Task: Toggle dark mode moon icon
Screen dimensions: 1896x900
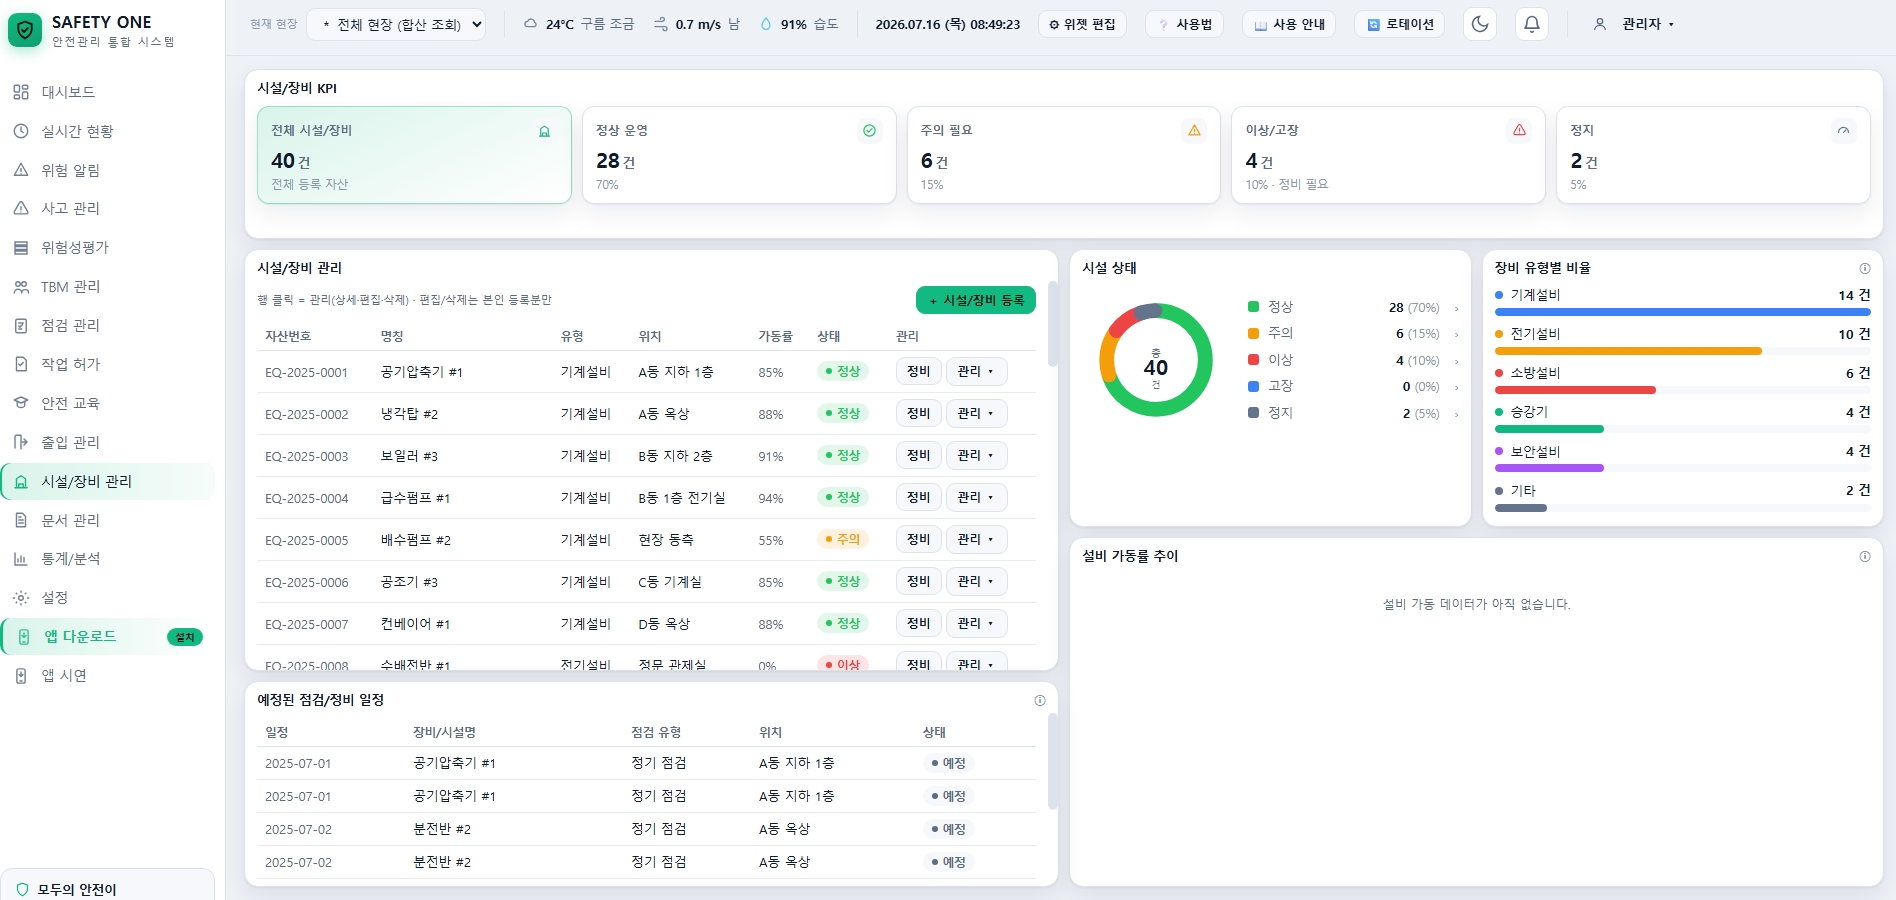Action: [x=1480, y=24]
